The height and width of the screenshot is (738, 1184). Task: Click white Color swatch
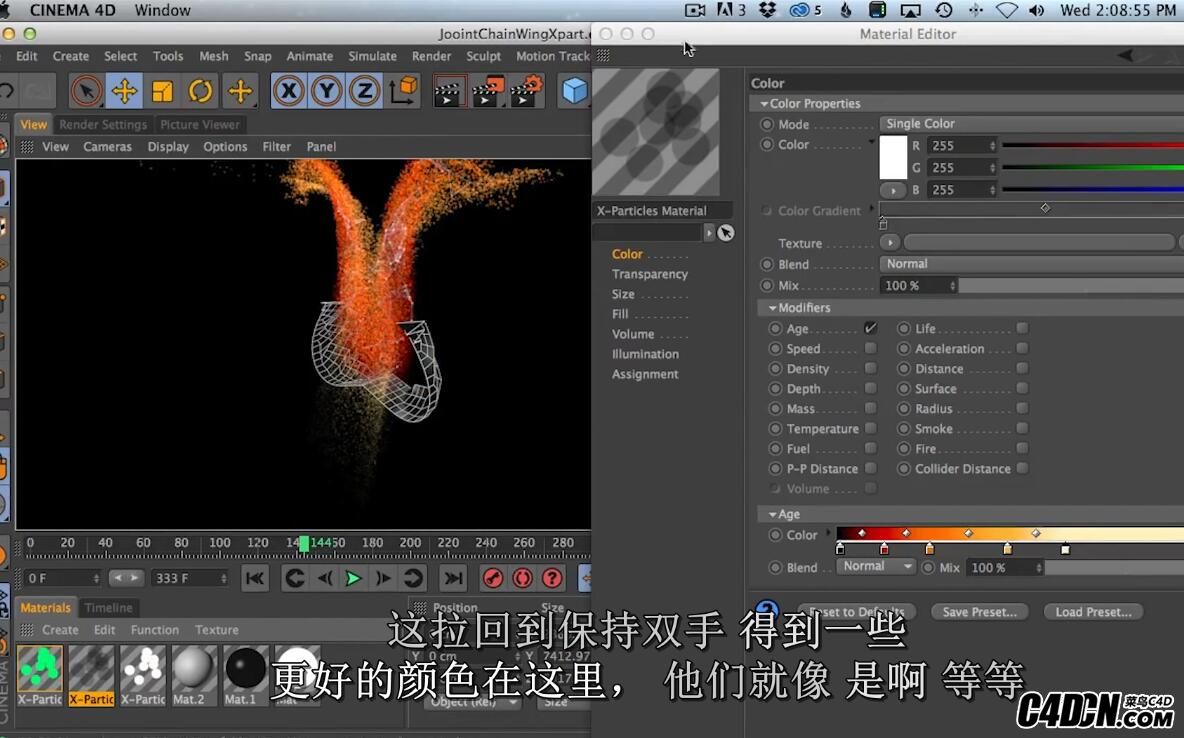pyautogui.click(x=893, y=157)
